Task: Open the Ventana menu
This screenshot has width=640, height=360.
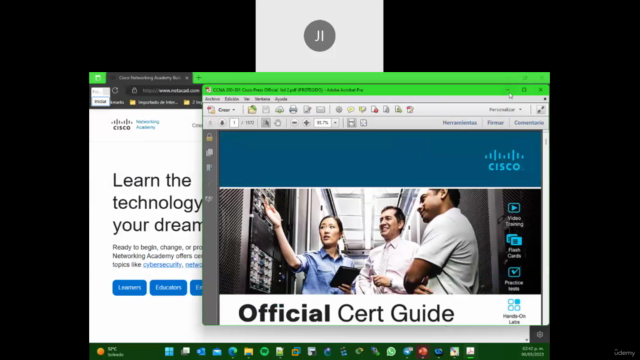Action: 262,99
